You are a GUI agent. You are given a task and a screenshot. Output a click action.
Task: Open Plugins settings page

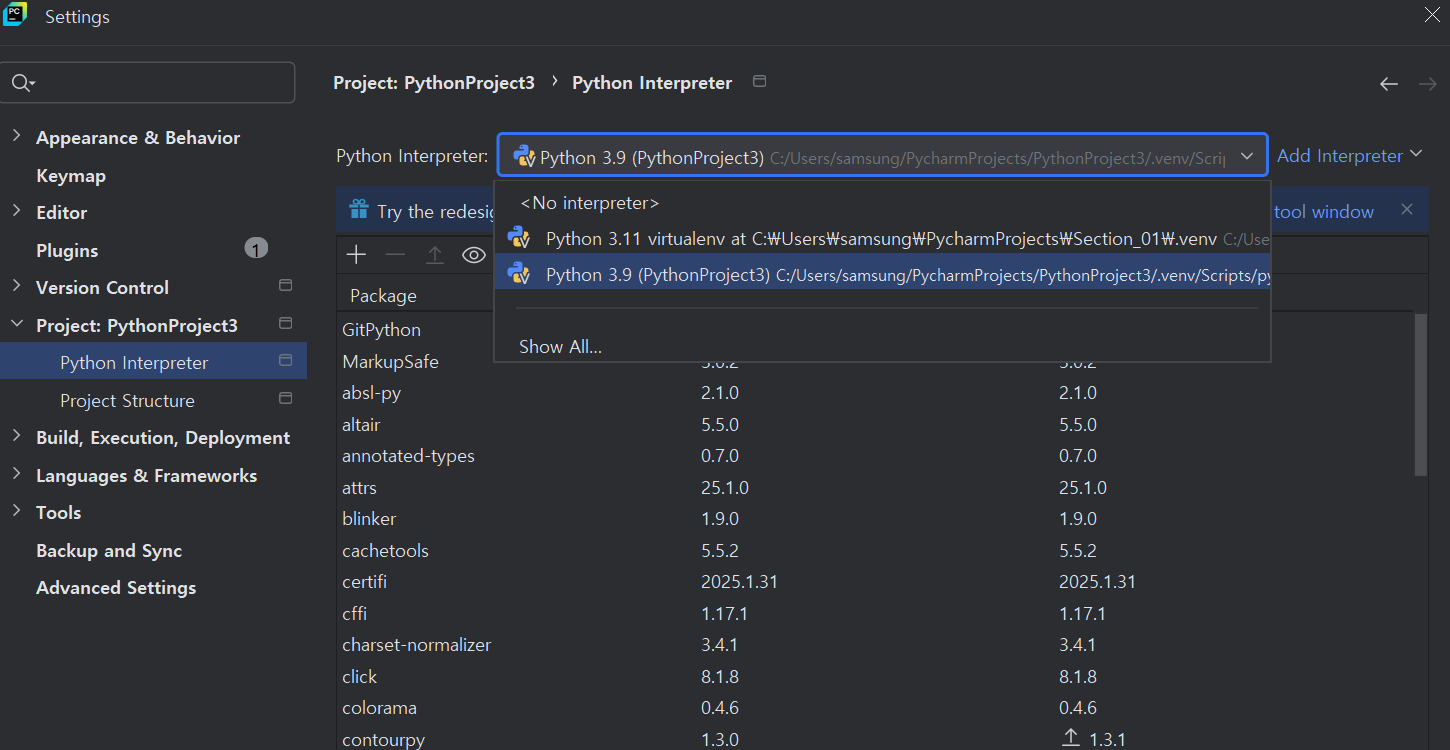[67, 251]
